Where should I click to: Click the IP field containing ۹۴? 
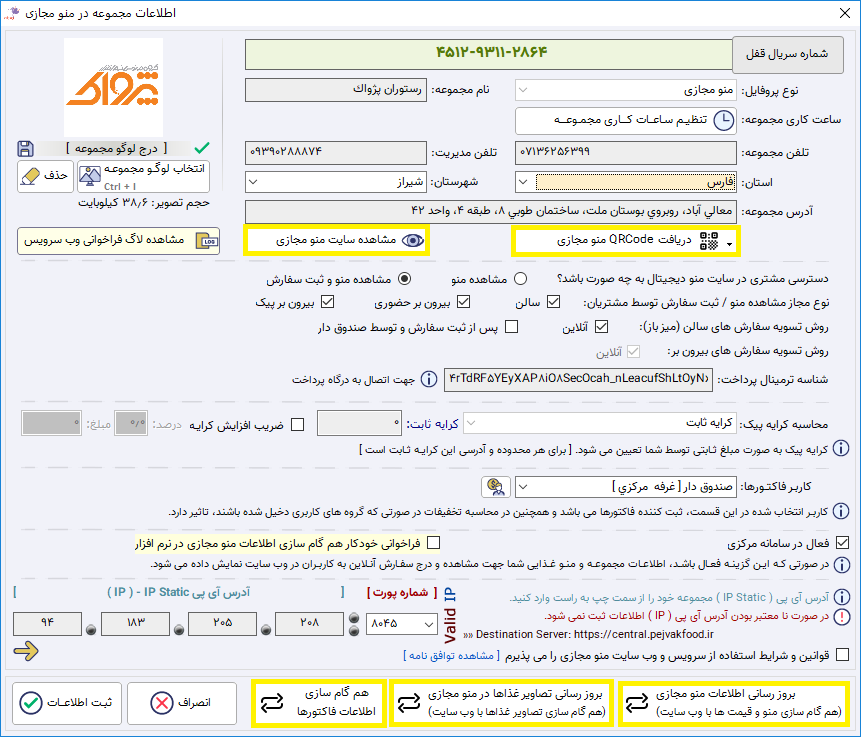(x=47, y=624)
